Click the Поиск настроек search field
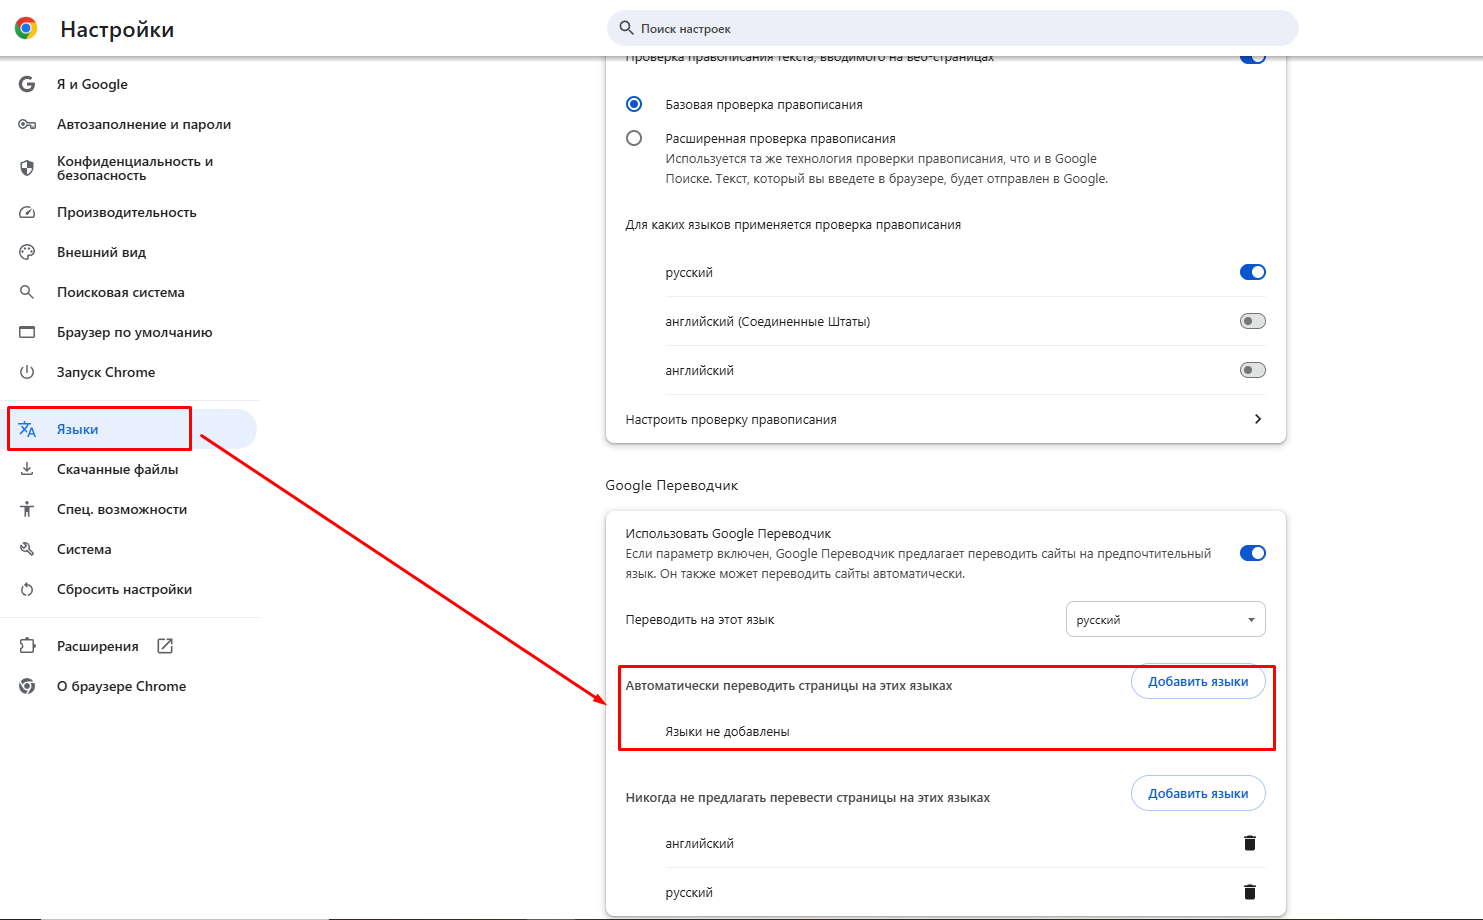The height and width of the screenshot is (920, 1483). [952, 28]
